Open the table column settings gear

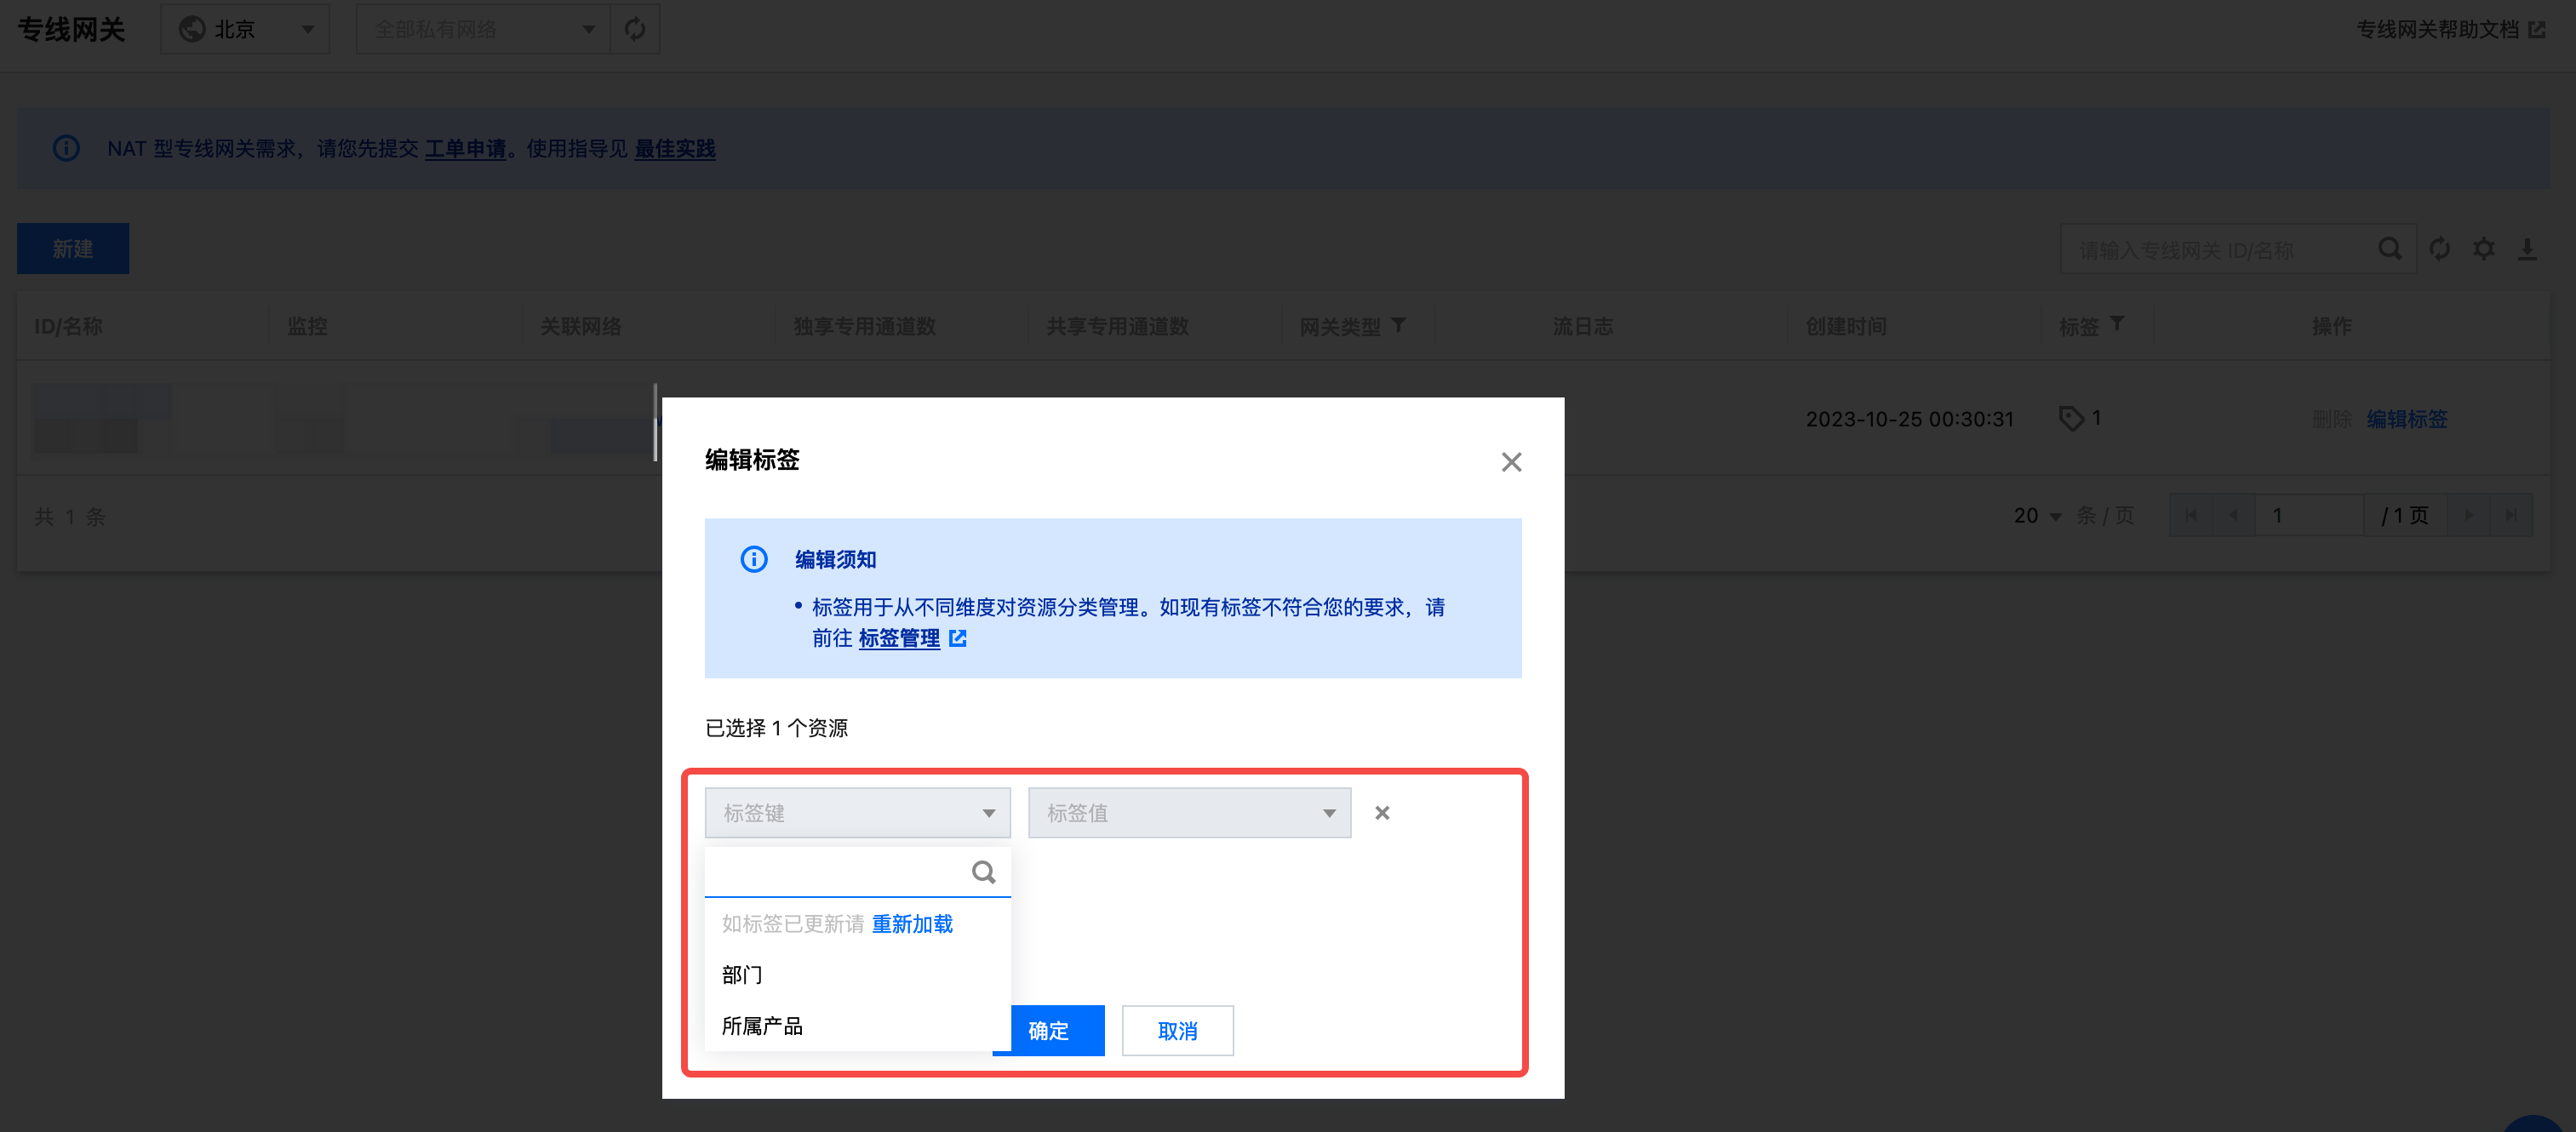tap(2483, 249)
